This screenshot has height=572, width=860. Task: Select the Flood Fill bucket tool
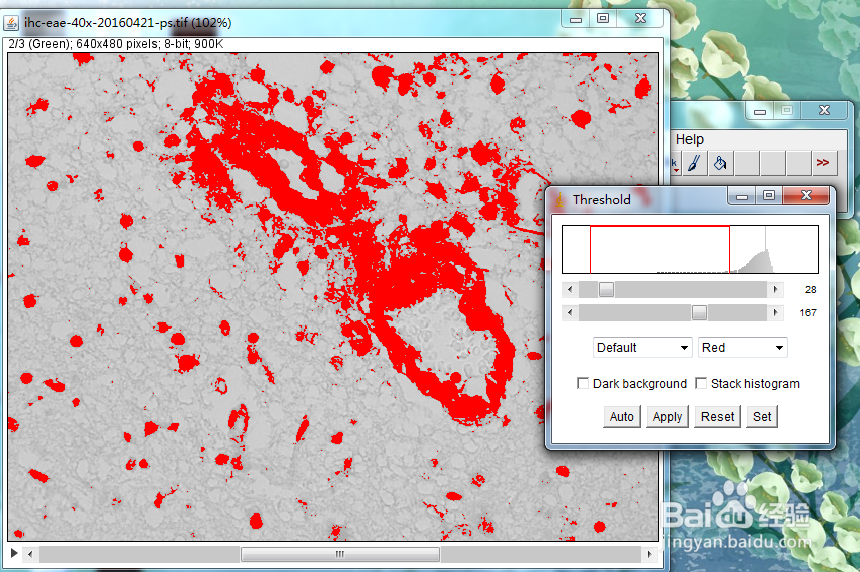click(720, 163)
